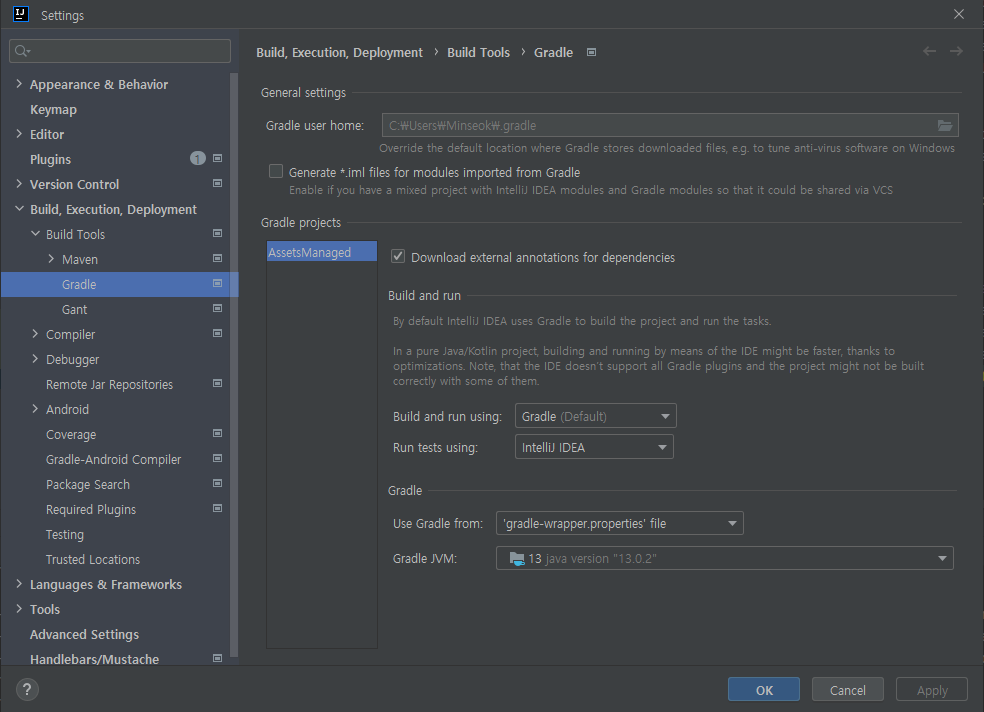This screenshot has width=984, height=712.
Task: Select Gant under Build Tools
Action: point(75,309)
